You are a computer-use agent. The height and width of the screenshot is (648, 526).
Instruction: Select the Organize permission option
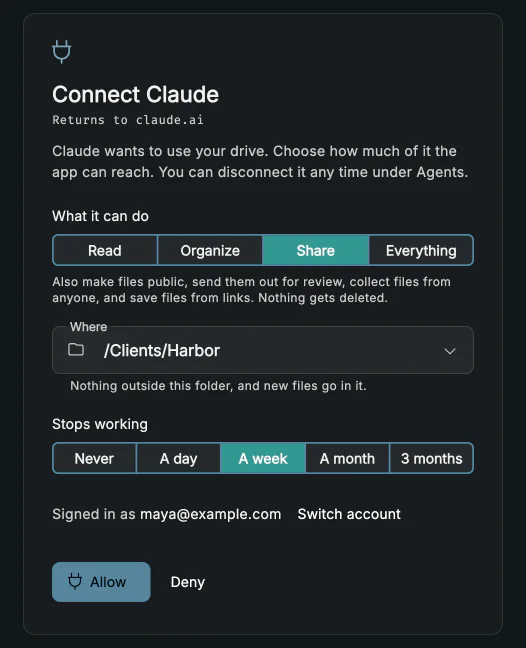[210, 250]
